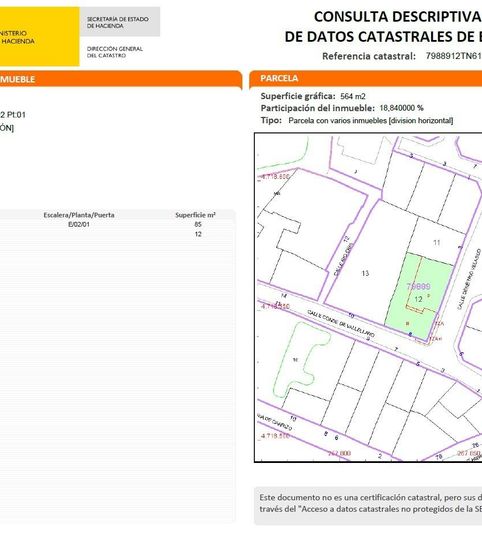This screenshot has width=482, height=542.
Task: Select the '564 m2' surface value
Action: 353,96
